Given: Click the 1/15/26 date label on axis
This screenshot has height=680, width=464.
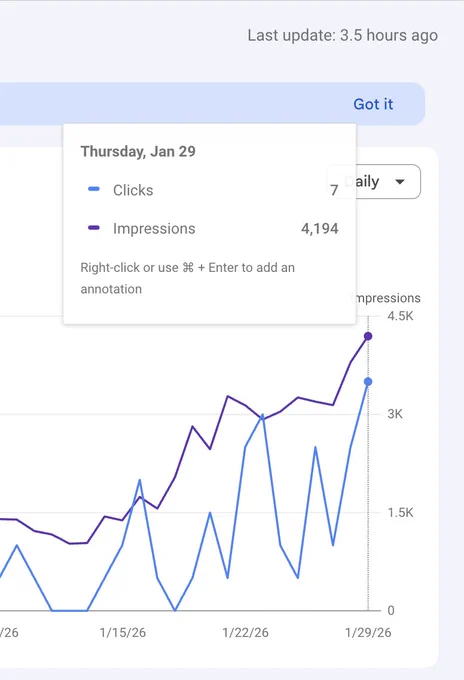Looking at the screenshot, I should pyautogui.click(x=123, y=632).
